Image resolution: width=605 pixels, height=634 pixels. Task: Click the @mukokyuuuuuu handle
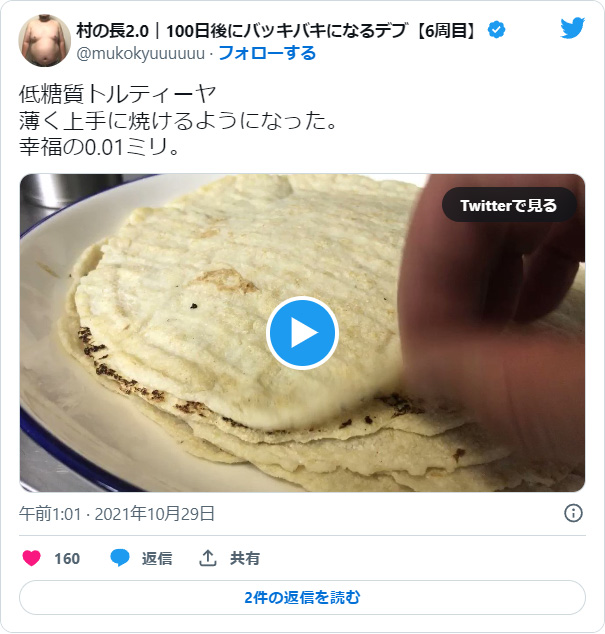click(141, 53)
